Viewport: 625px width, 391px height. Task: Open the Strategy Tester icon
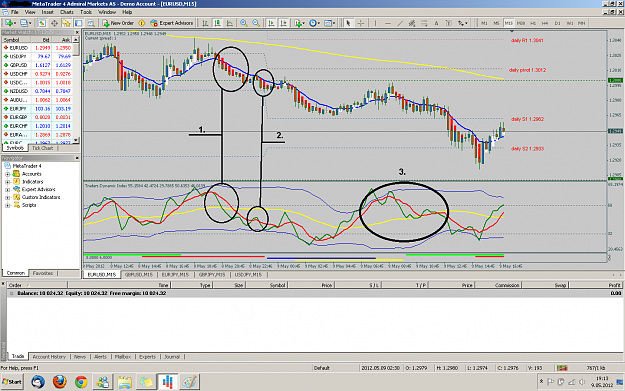[91, 23]
